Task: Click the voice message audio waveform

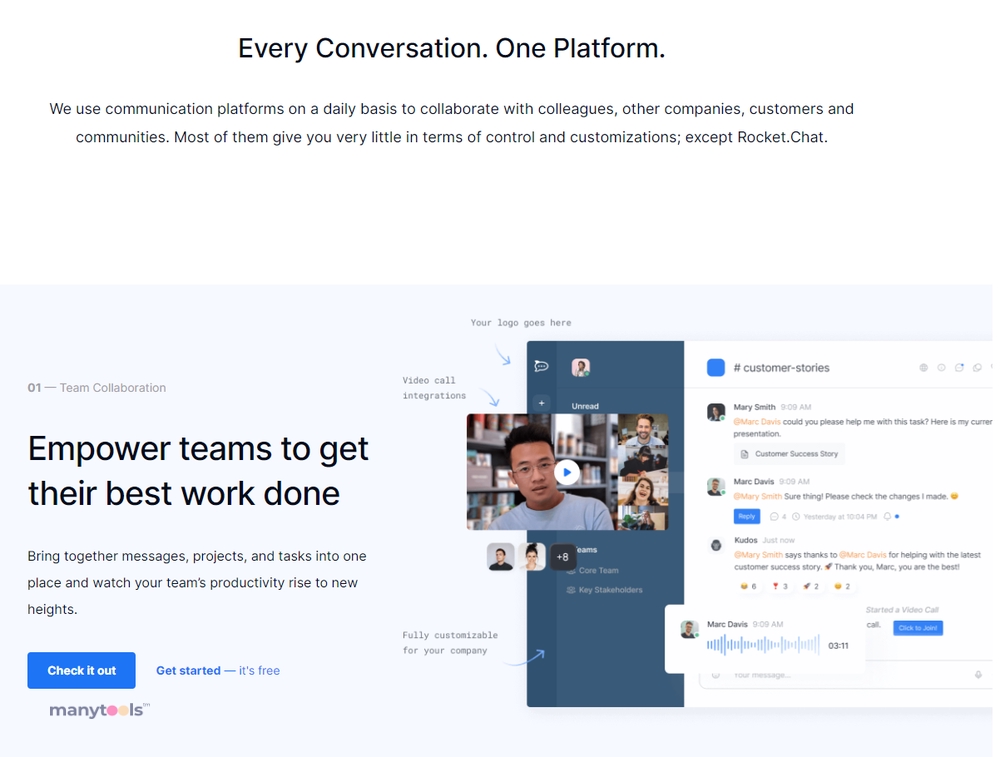Action: [x=763, y=645]
